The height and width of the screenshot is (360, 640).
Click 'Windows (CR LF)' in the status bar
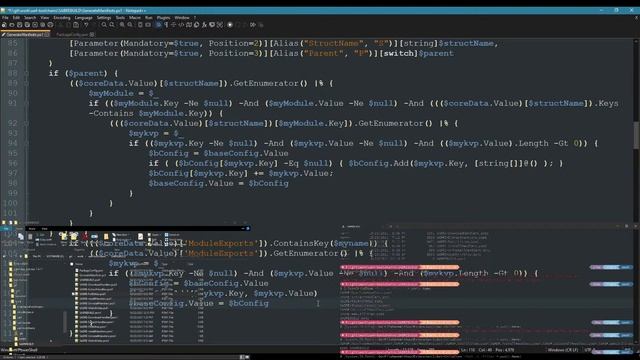click(x=562, y=350)
